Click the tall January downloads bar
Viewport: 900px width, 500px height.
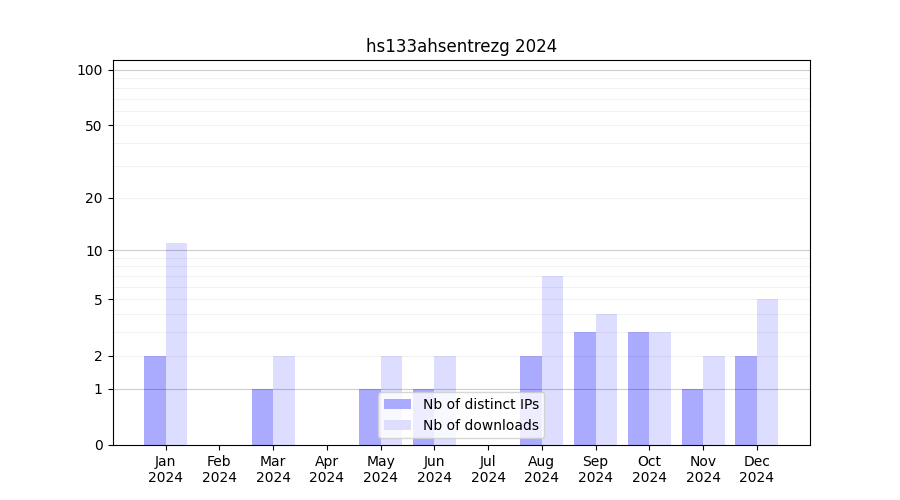(x=176, y=344)
